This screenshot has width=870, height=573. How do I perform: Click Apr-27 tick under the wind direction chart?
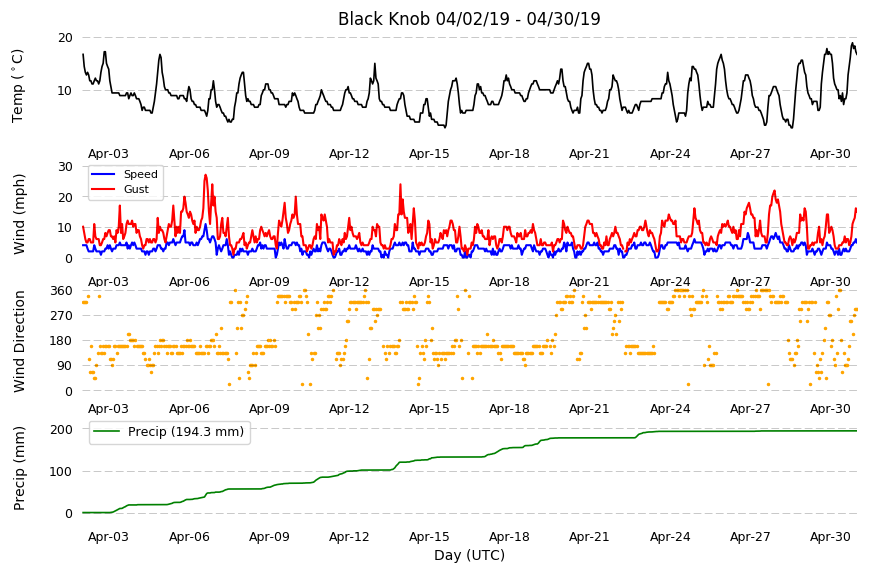pos(750,409)
